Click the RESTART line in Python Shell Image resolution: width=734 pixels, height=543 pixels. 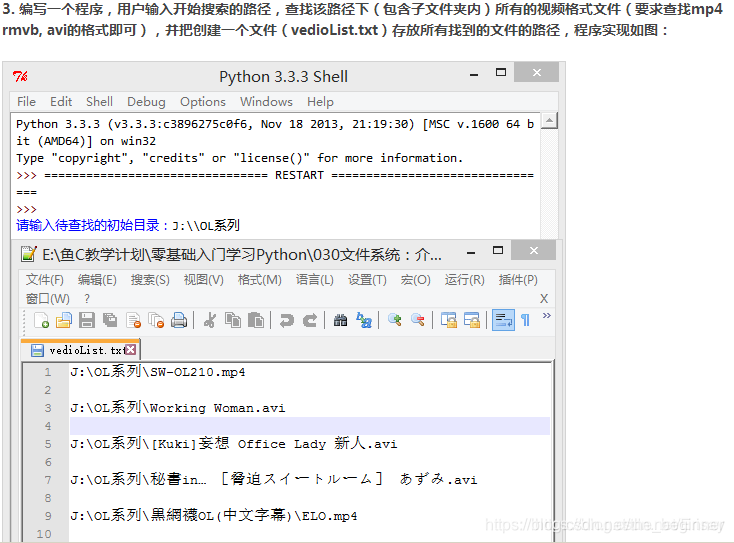tap(275, 176)
